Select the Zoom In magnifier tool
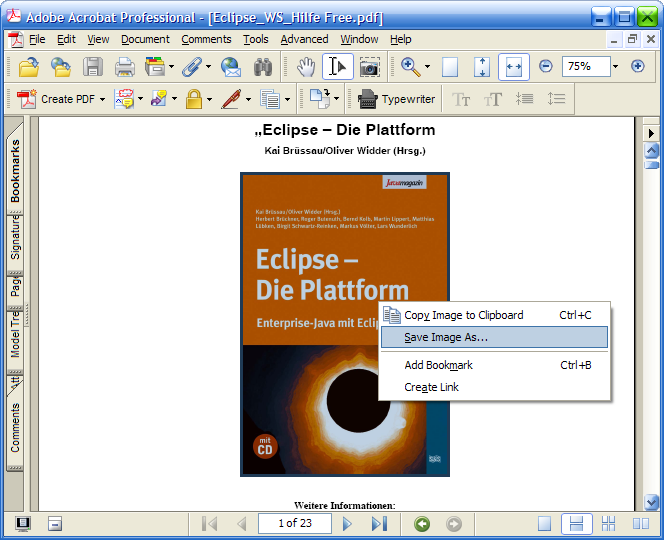Viewport: 664px width, 540px height. (410, 67)
